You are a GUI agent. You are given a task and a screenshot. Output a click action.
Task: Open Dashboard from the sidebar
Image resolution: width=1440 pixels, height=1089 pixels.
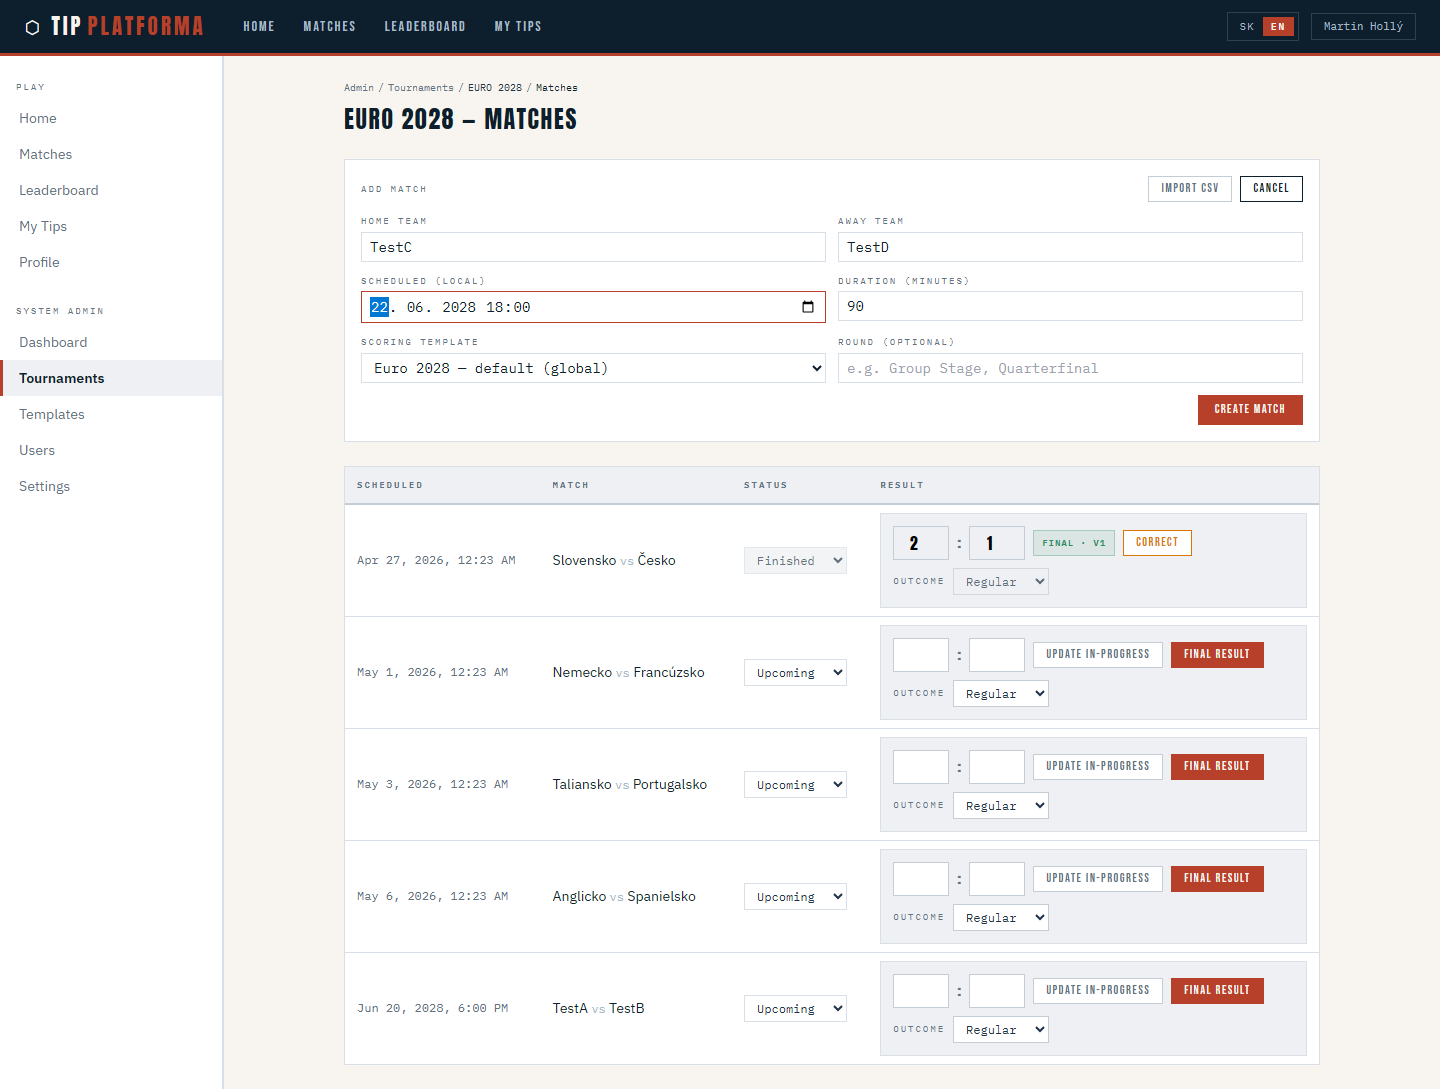[53, 342]
